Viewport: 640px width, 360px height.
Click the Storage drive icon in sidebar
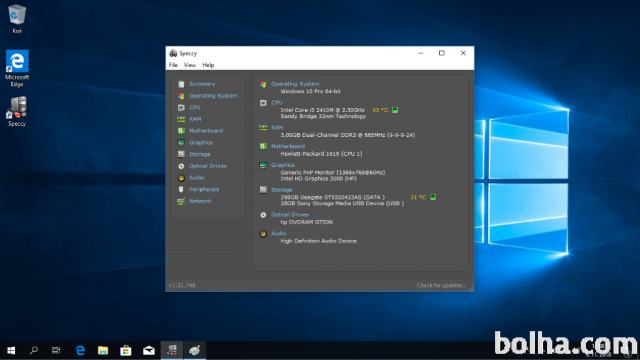(x=181, y=154)
